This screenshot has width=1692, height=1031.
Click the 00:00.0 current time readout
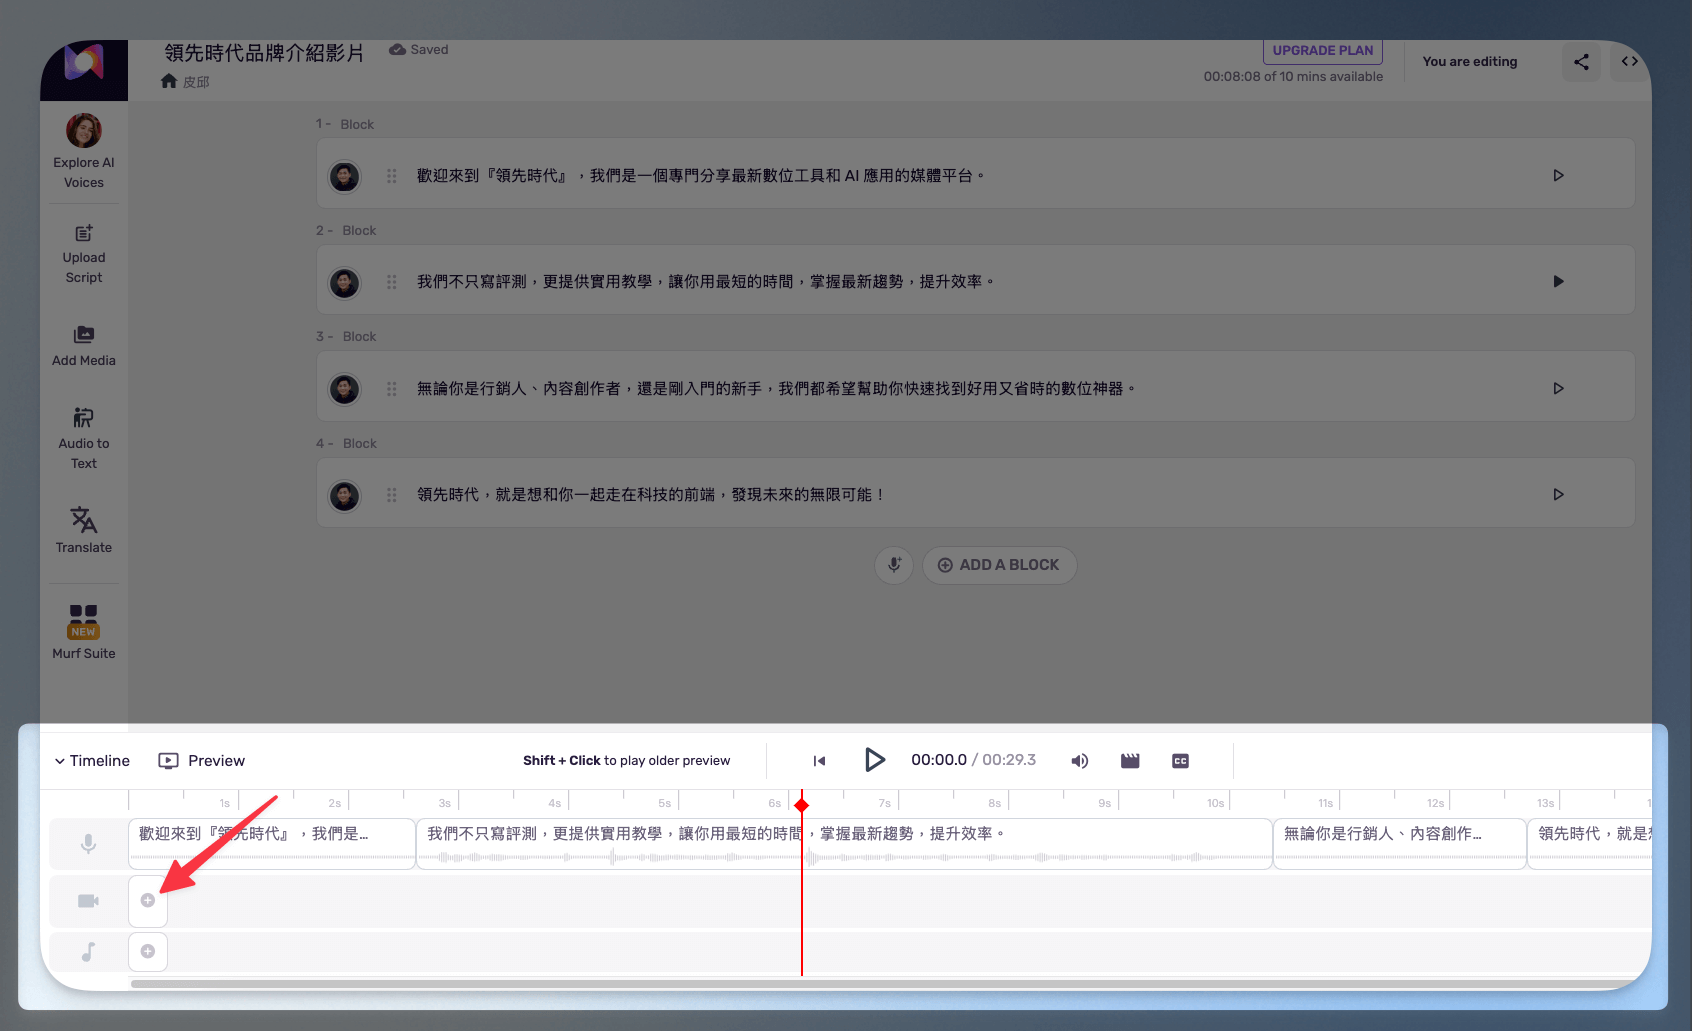939,760
